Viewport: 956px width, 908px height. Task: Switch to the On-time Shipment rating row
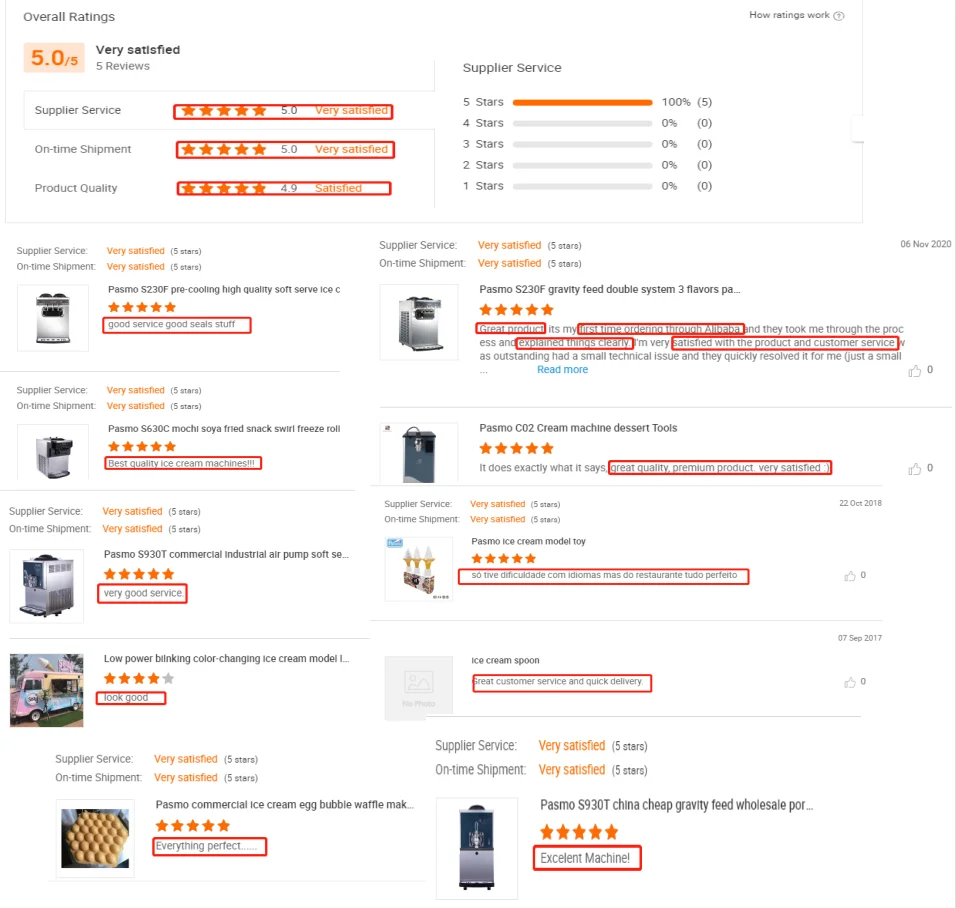(83, 150)
